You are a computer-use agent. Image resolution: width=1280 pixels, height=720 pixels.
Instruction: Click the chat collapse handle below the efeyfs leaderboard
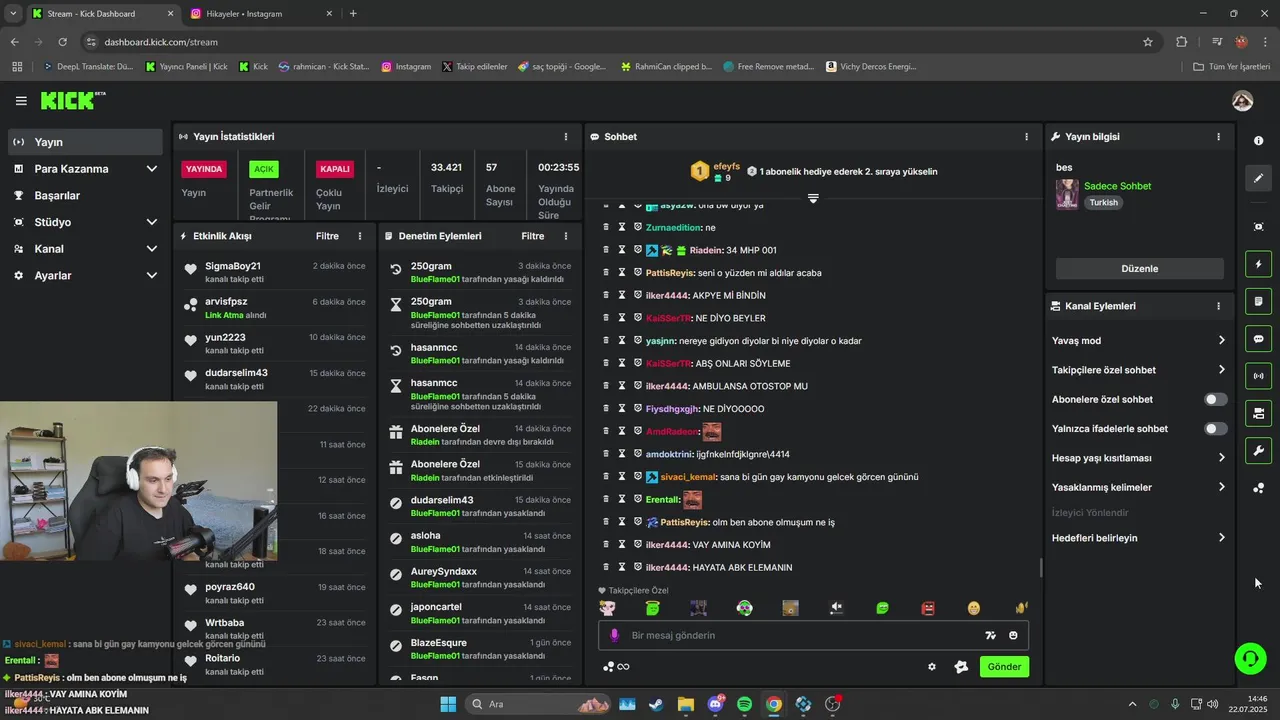click(x=813, y=198)
